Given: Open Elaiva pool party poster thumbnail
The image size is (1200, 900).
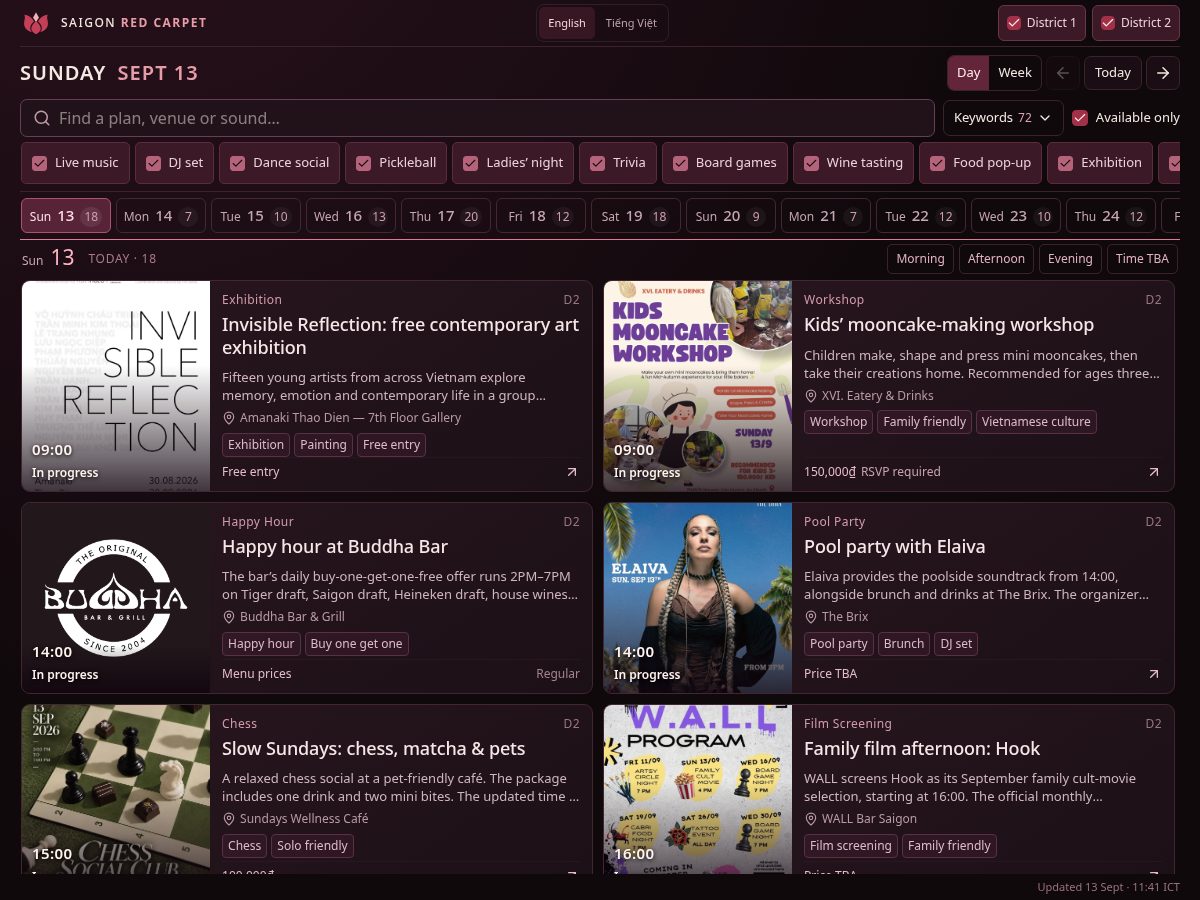Looking at the screenshot, I should click(698, 598).
